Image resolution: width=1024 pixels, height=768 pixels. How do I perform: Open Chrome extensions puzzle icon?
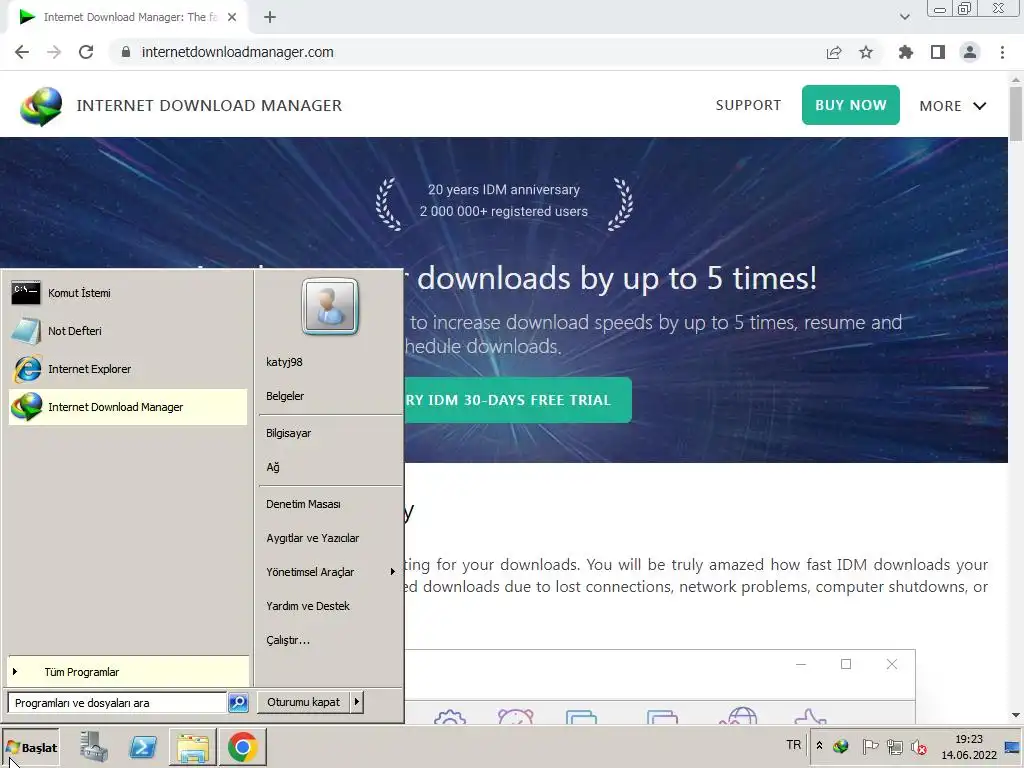[x=906, y=52]
